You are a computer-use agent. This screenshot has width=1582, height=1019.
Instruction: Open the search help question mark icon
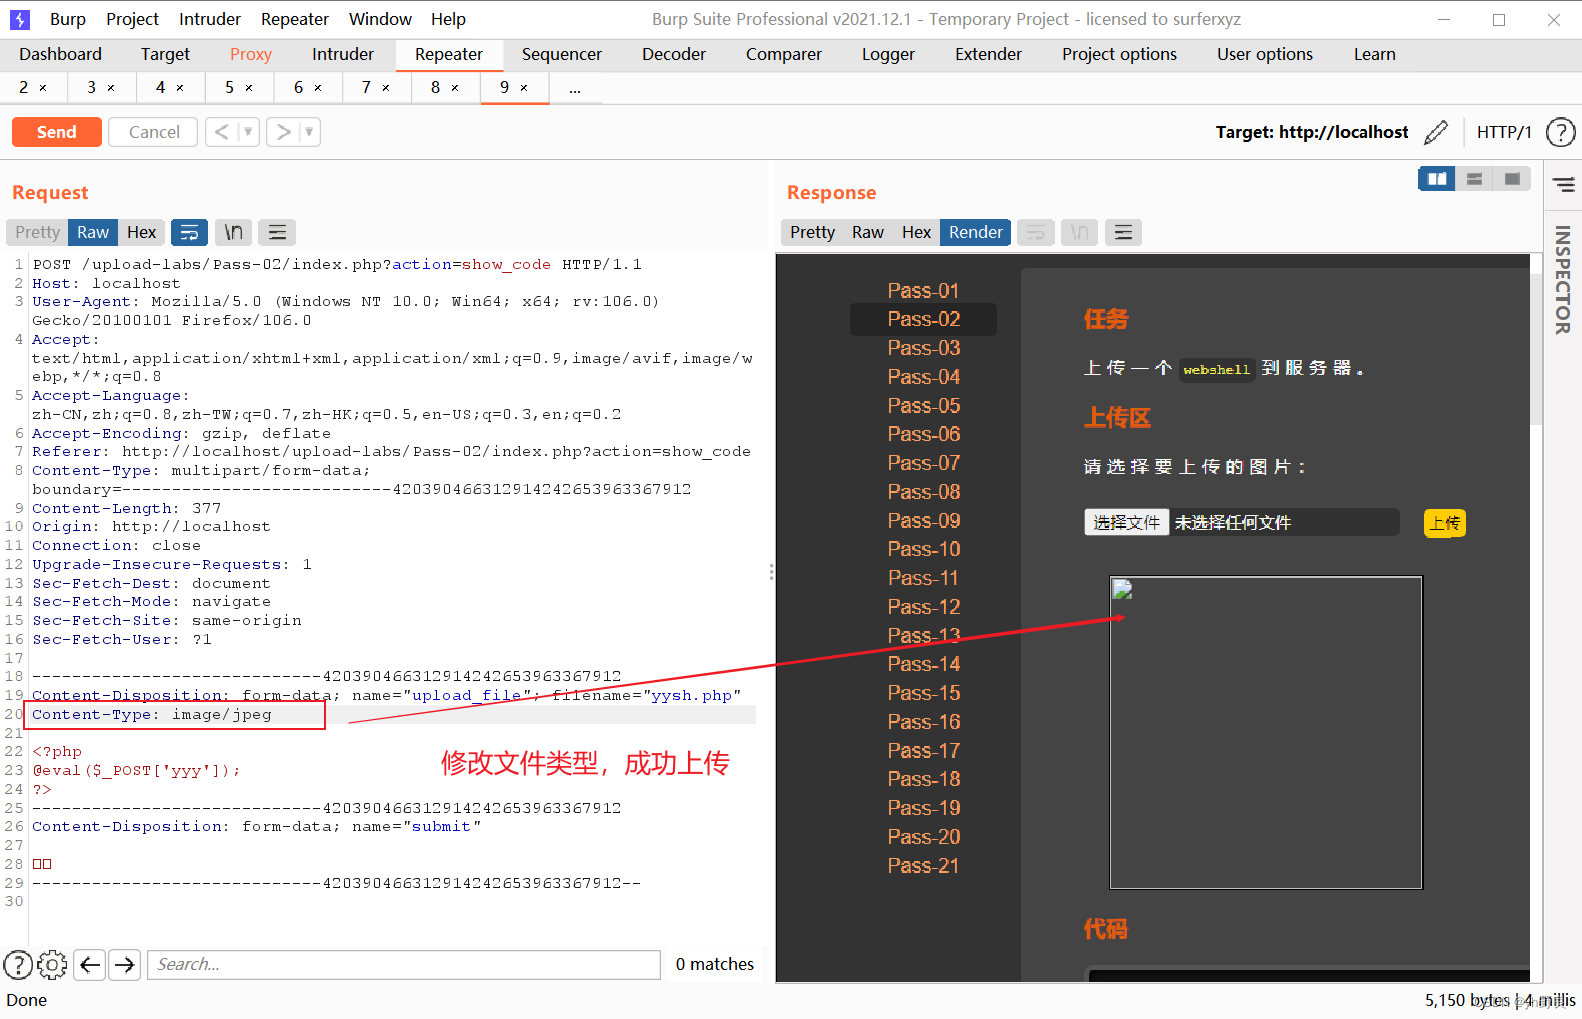click(18, 964)
